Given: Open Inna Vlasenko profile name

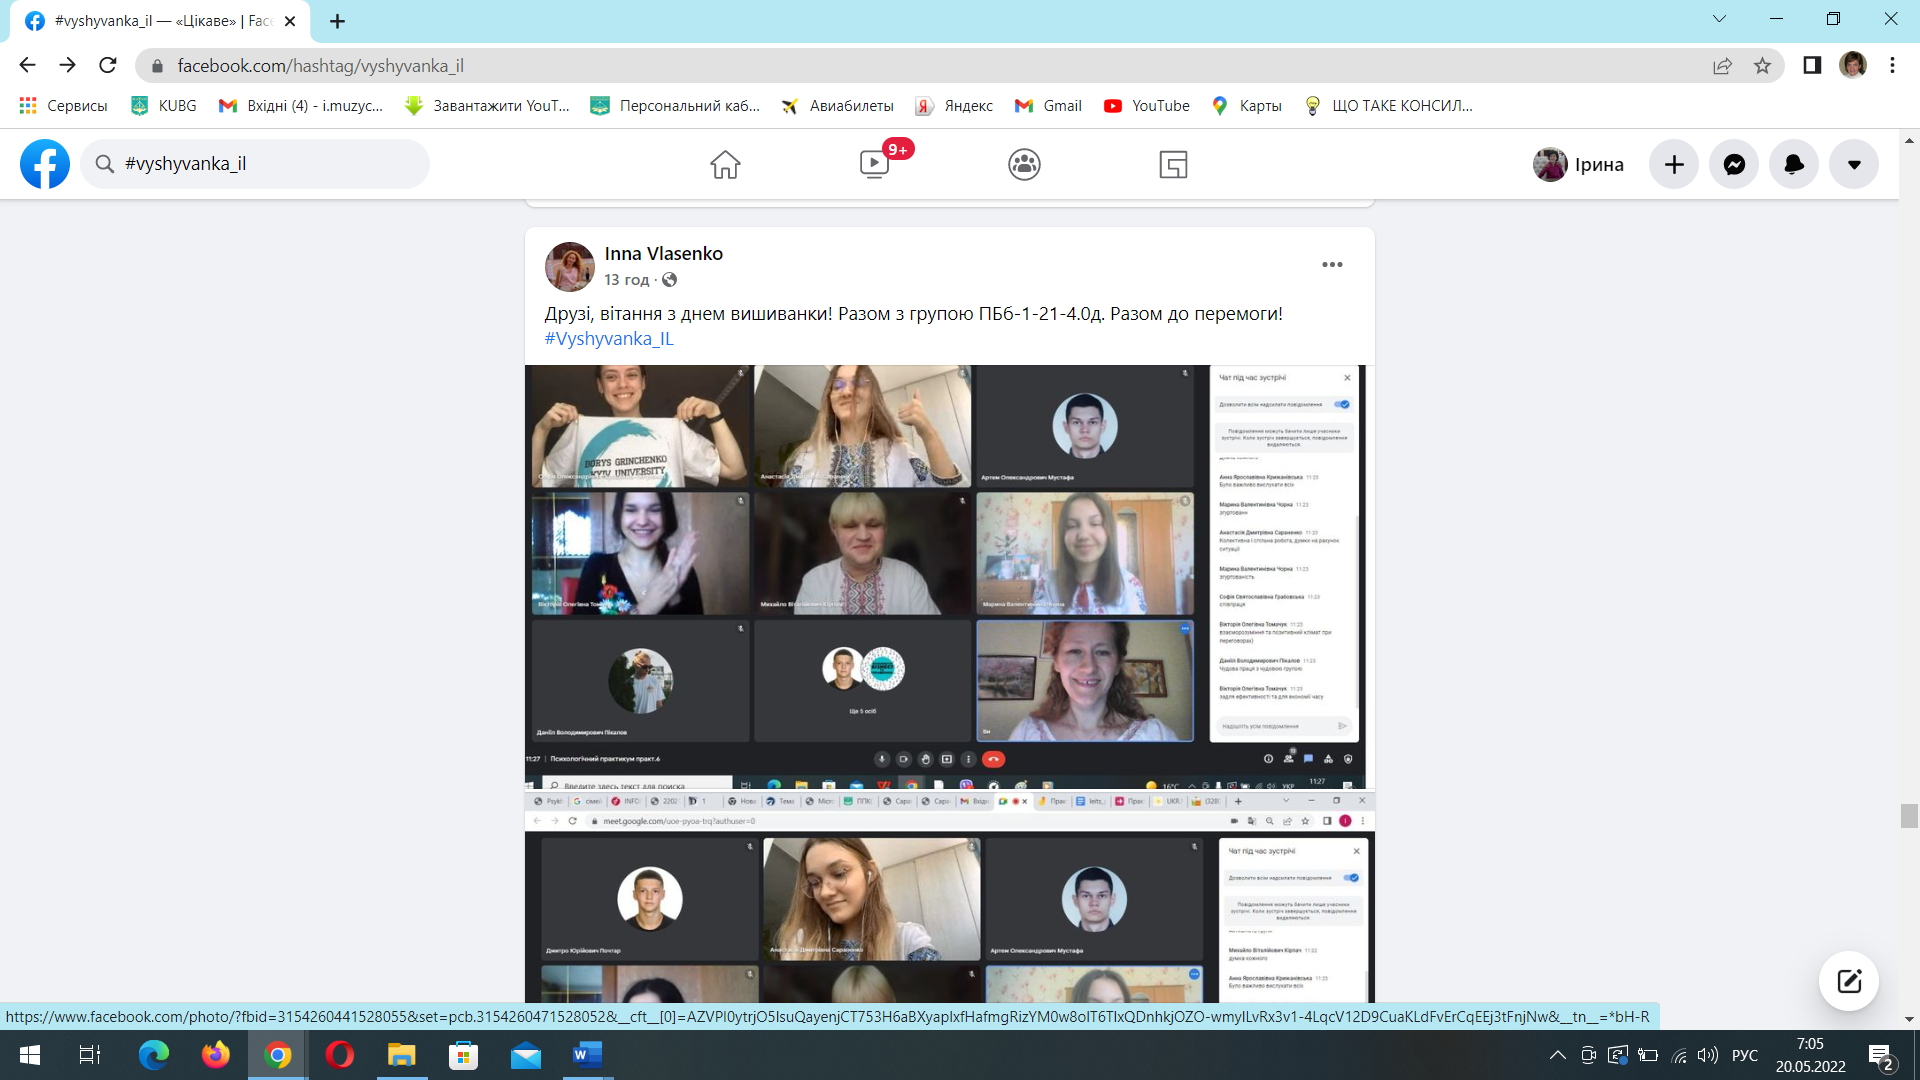Looking at the screenshot, I should (x=663, y=254).
